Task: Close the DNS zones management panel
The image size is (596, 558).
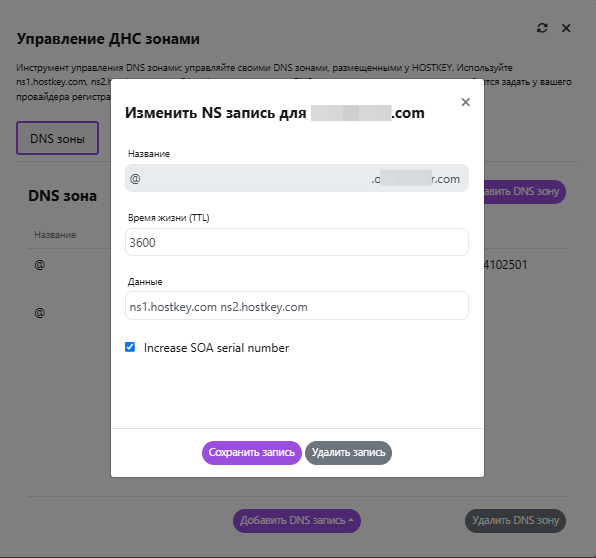Action: [x=566, y=28]
